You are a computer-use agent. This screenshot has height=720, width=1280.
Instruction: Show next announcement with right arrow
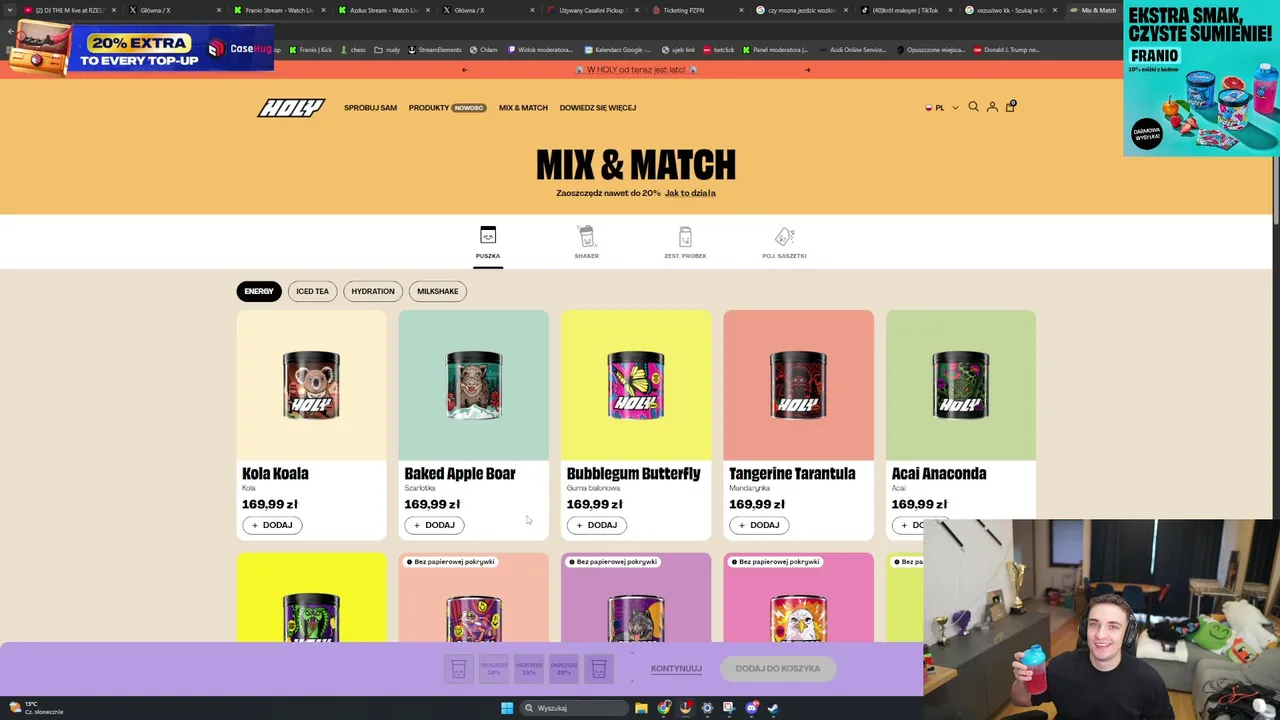tap(807, 70)
